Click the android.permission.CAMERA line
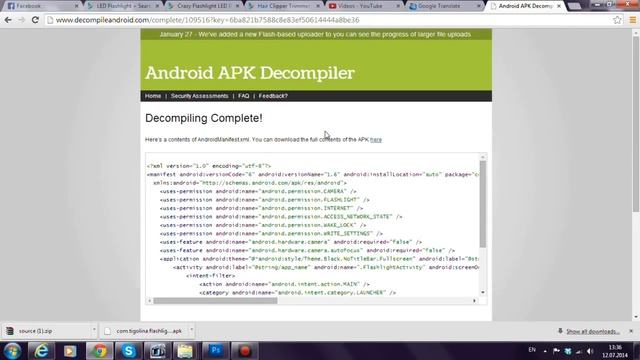 click(x=258, y=191)
